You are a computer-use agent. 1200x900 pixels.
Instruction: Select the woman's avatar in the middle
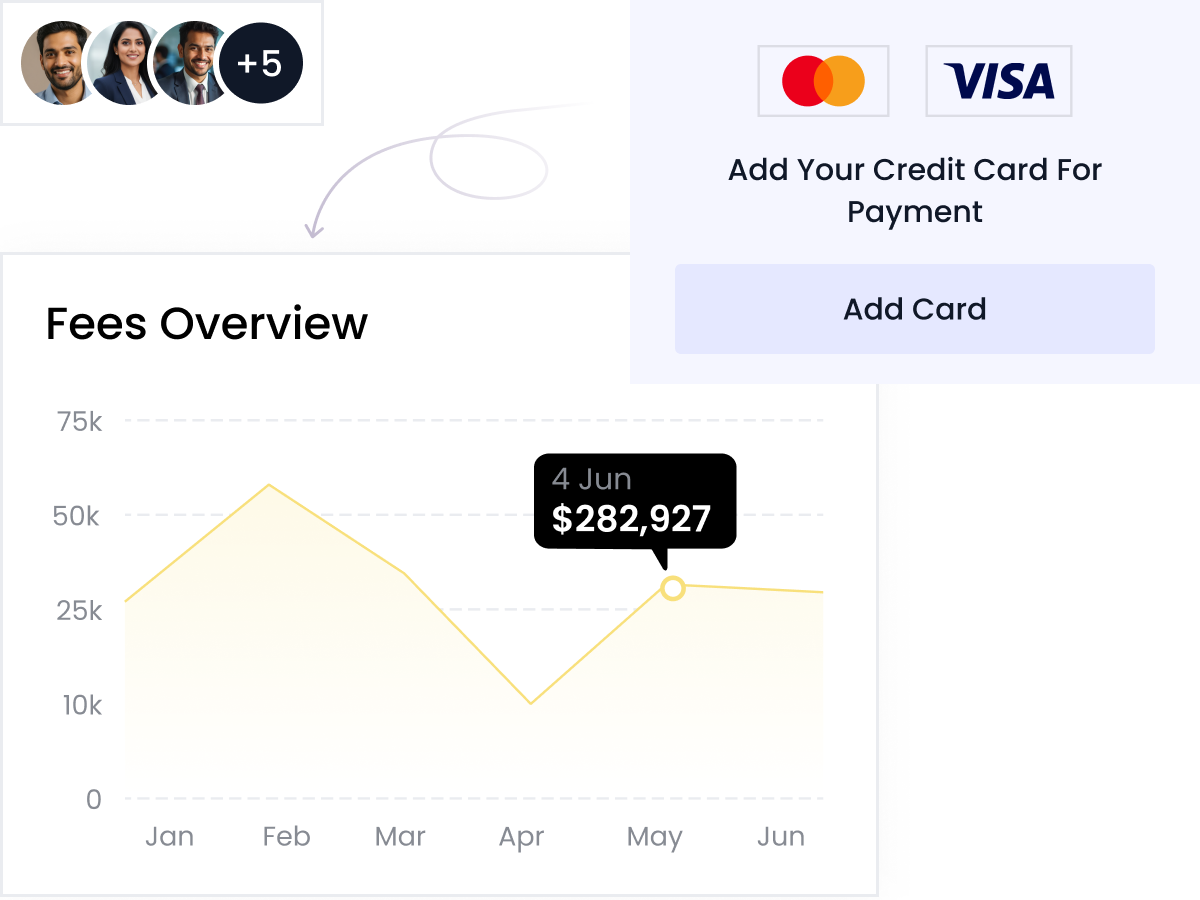click(126, 64)
